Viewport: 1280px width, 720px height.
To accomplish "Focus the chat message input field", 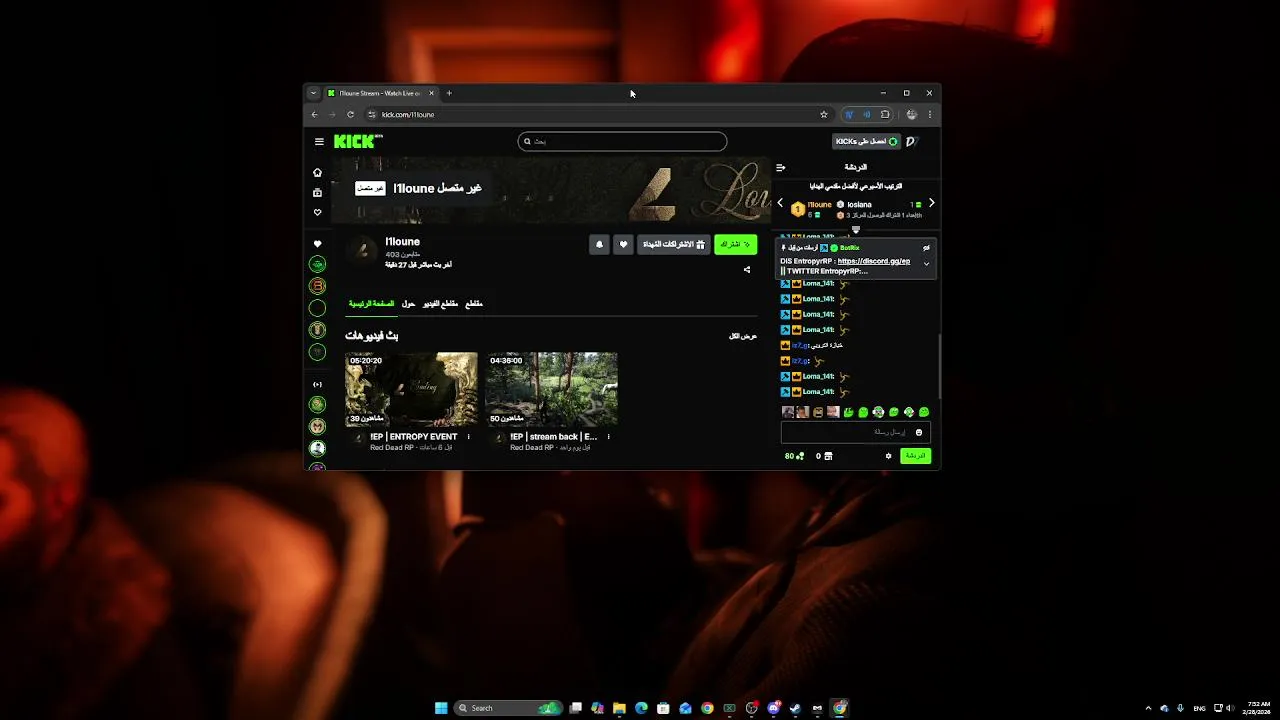I will tap(856, 432).
